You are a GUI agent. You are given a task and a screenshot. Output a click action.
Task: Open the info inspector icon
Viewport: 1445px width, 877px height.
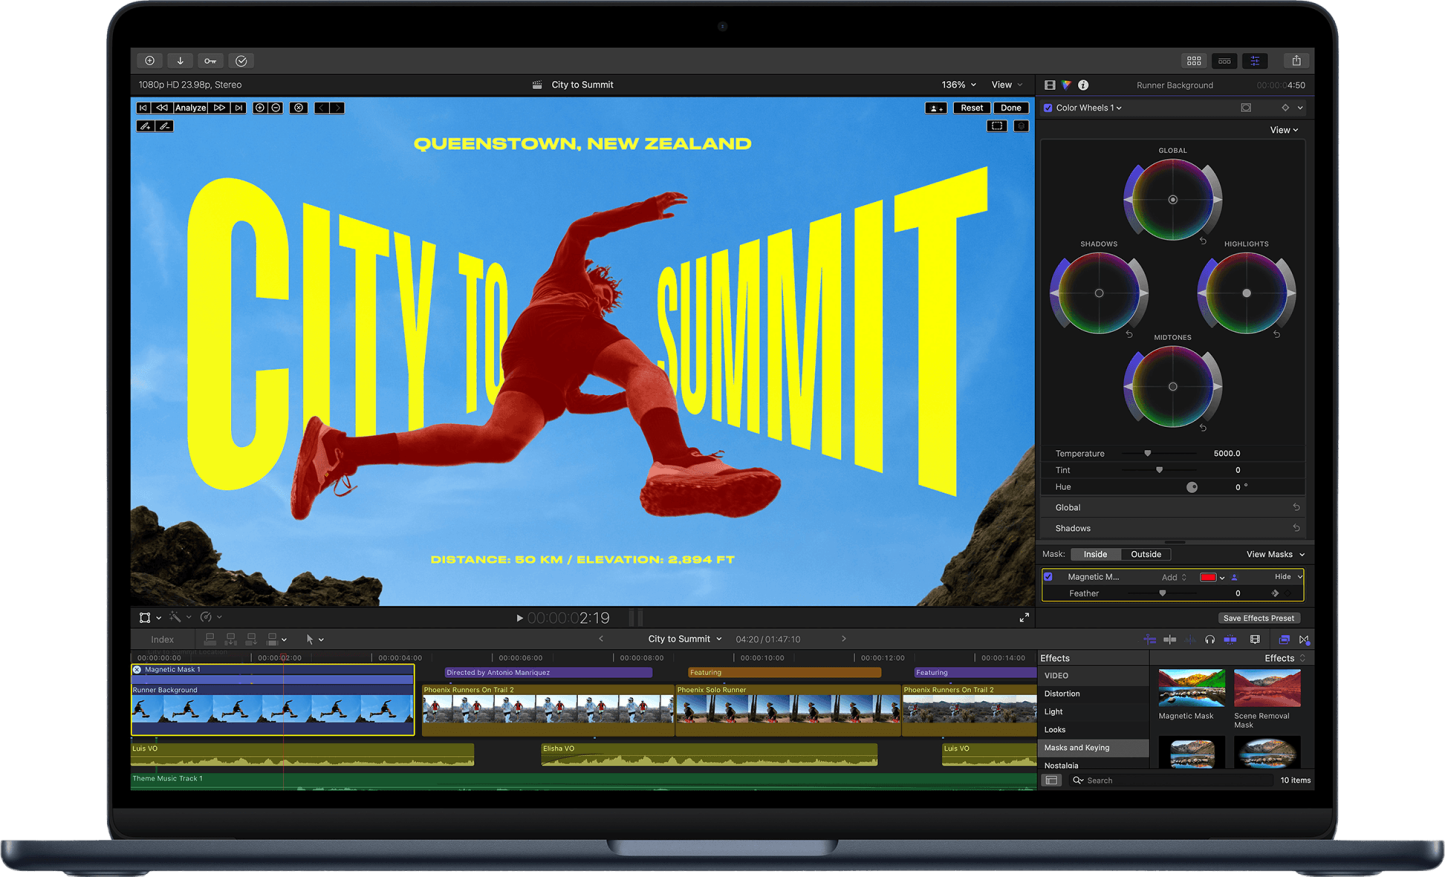1083,85
